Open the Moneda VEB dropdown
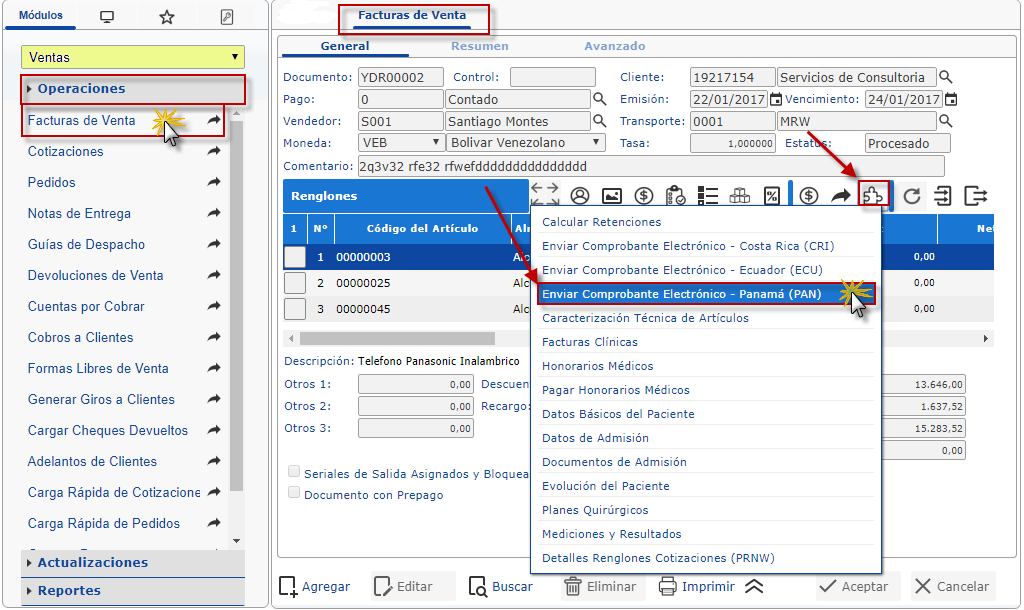 [400, 143]
